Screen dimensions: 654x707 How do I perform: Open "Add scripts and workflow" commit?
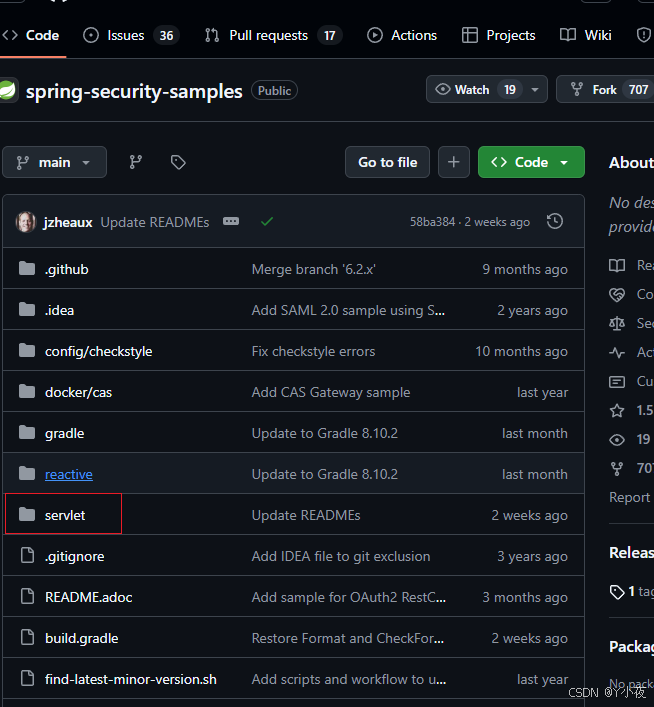(x=349, y=679)
